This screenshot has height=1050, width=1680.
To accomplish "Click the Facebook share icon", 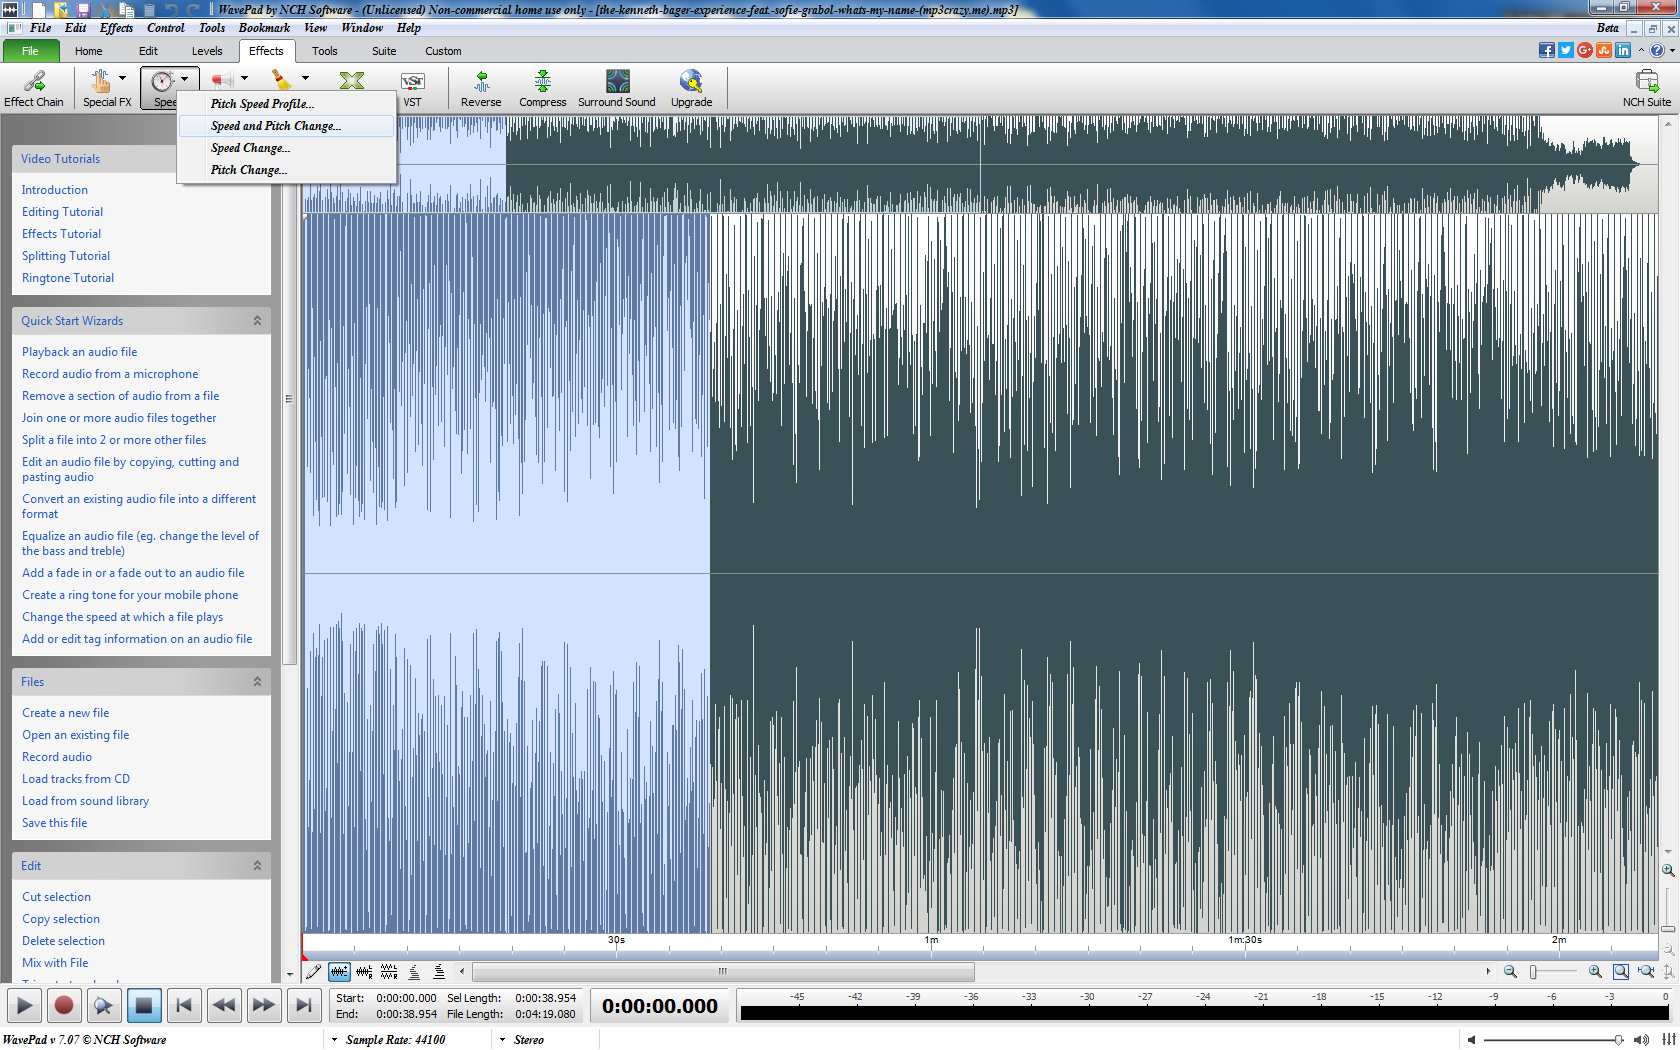I will tap(1547, 50).
